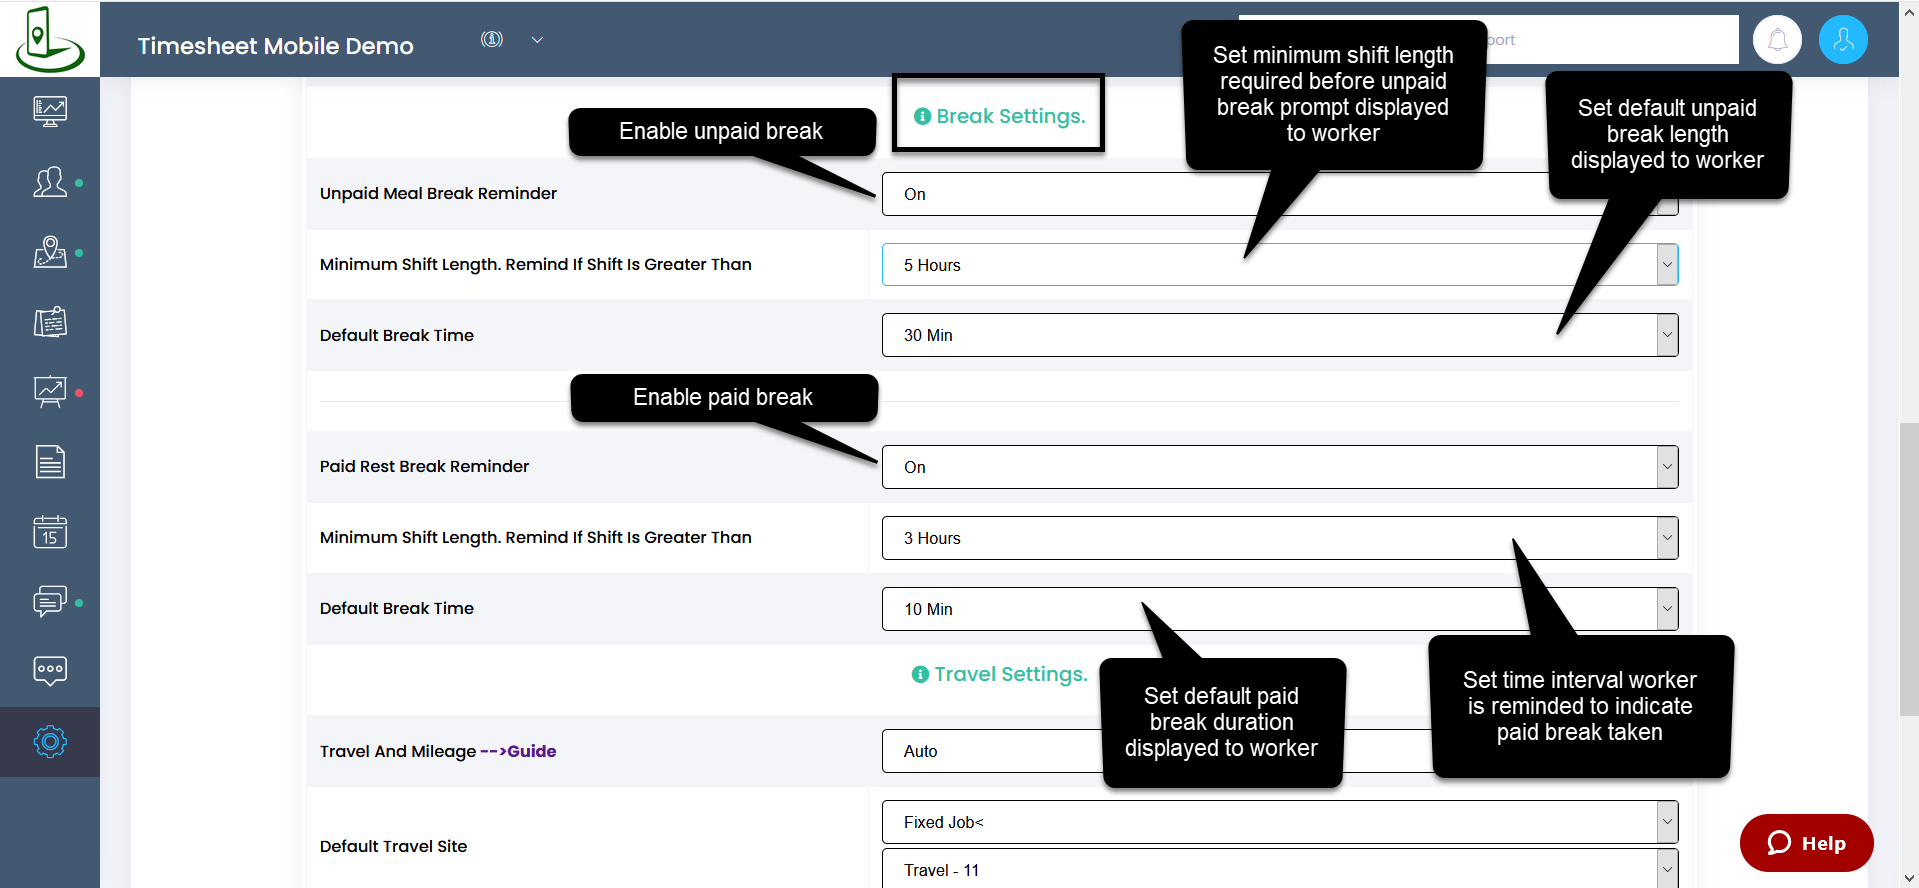Click the Travel and Mileage Guide link
1919x888 pixels.
pyautogui.click(x=530, y=751)
